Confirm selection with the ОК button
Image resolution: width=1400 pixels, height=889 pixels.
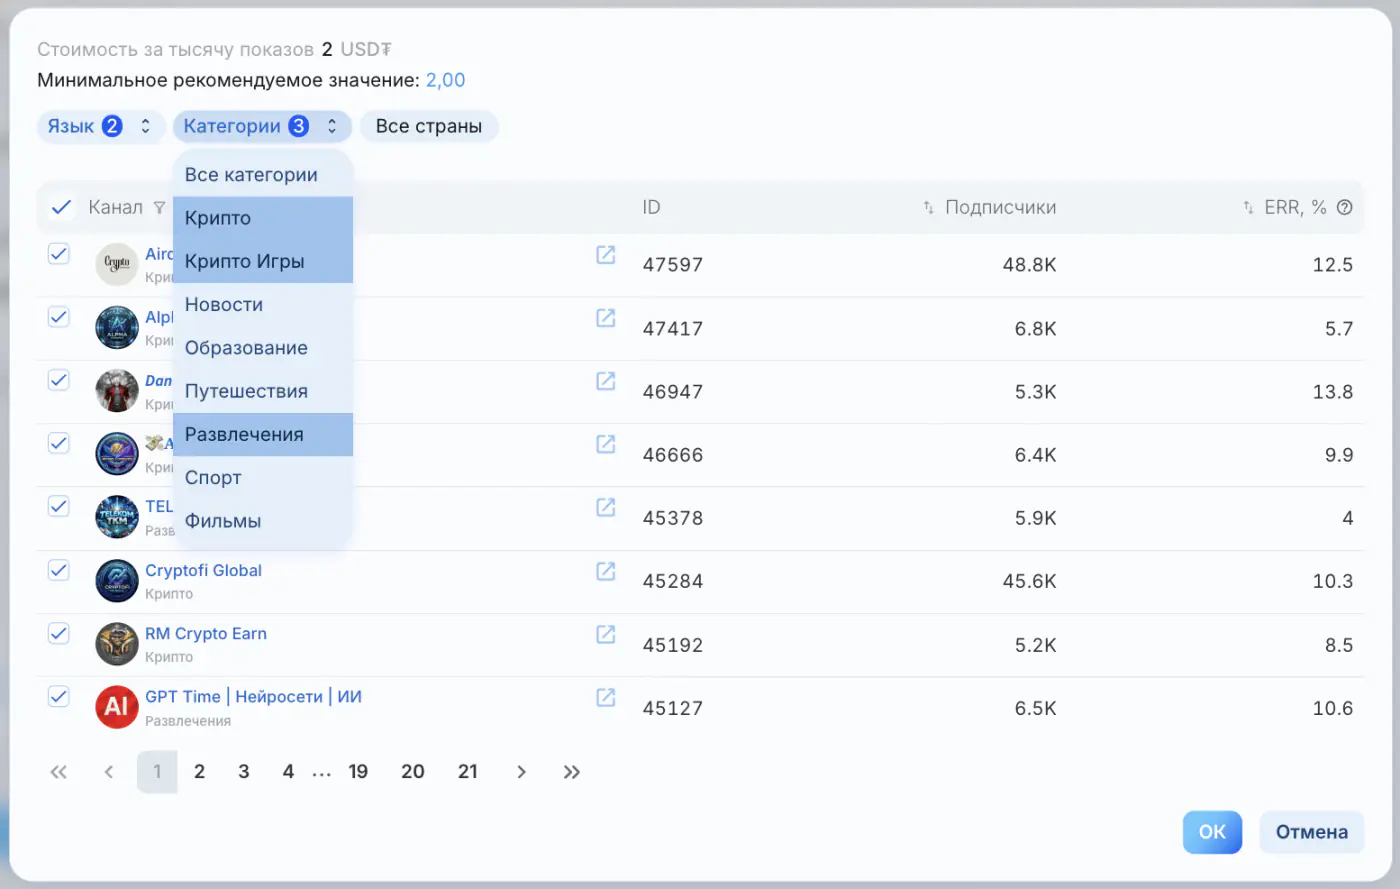1212,832
